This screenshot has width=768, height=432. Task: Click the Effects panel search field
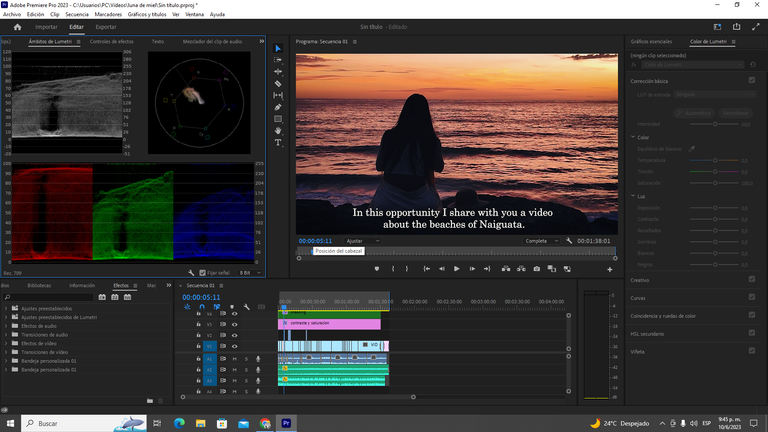pyautogui.click(x=48, y=297)
